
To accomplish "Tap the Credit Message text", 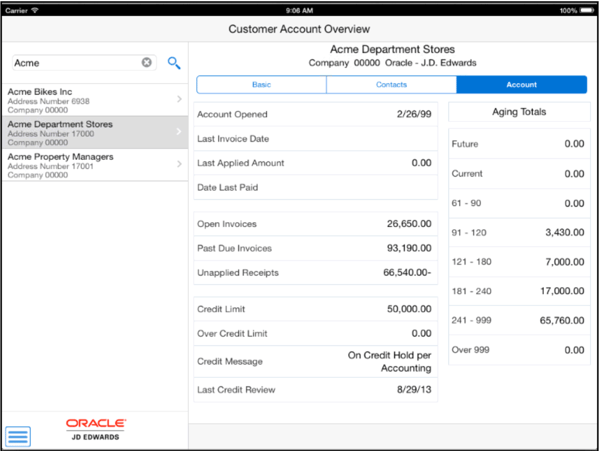I will pyautogui.click(x=389, y=361).
